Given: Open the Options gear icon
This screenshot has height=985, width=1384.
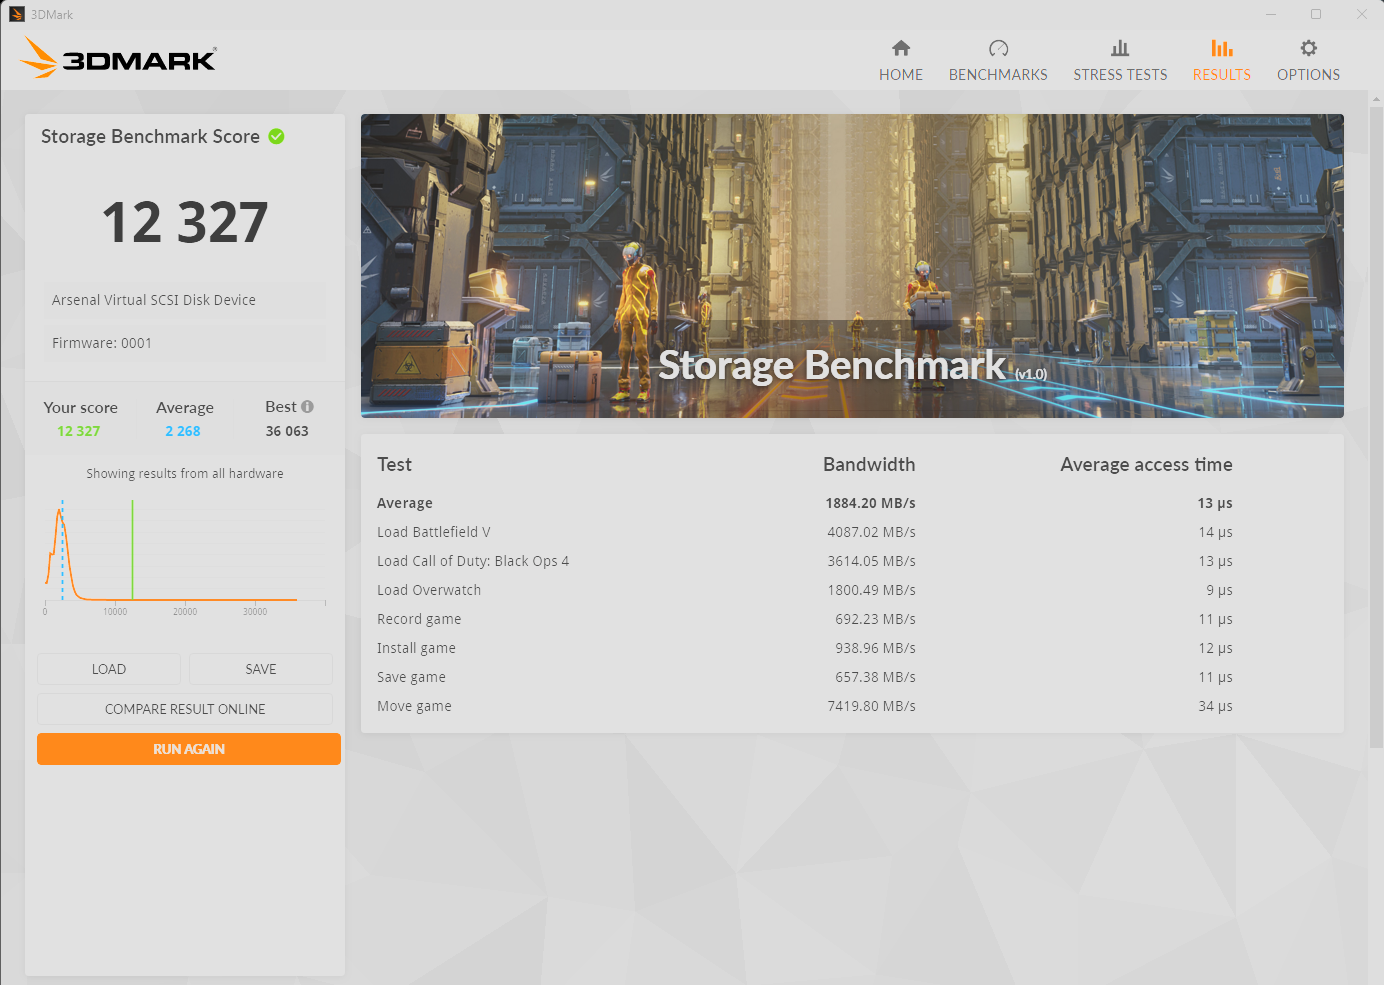Looking at the screenshot, I should click(x=1308, y=47).
